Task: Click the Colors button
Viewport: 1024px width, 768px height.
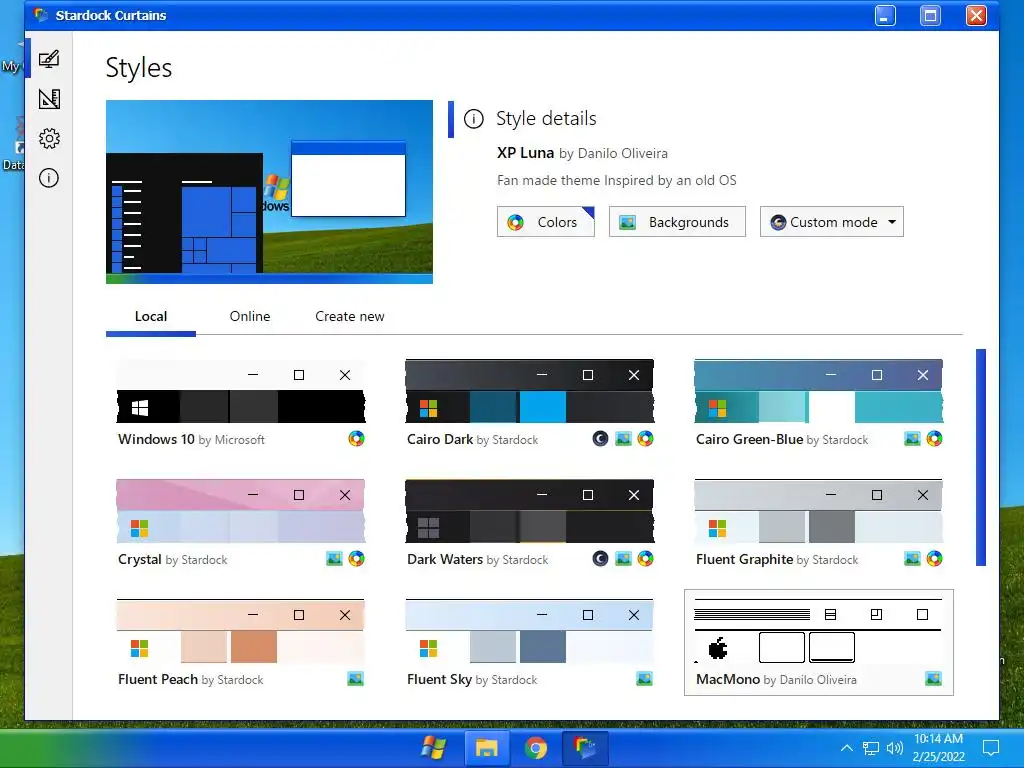Action: tap(546, 222)
